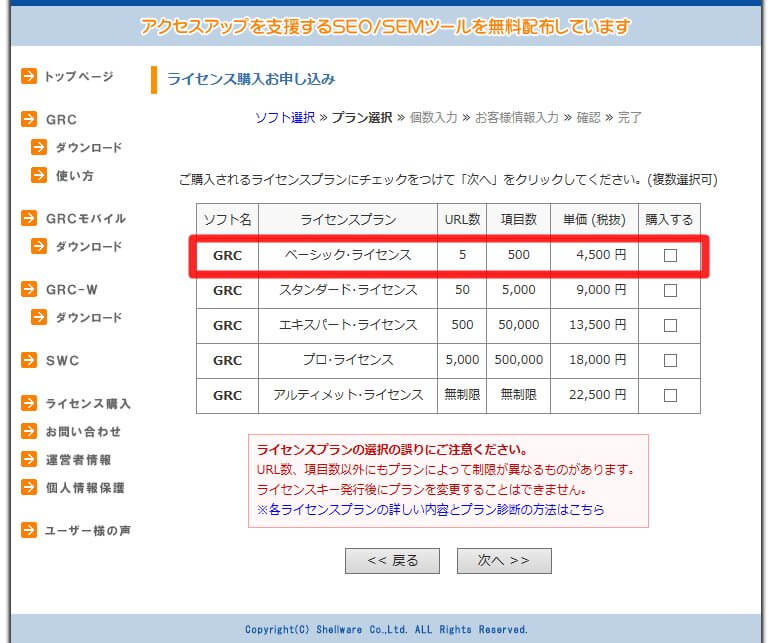Click the arrow icon beside ライセンス購入

(x=29, y=403)
